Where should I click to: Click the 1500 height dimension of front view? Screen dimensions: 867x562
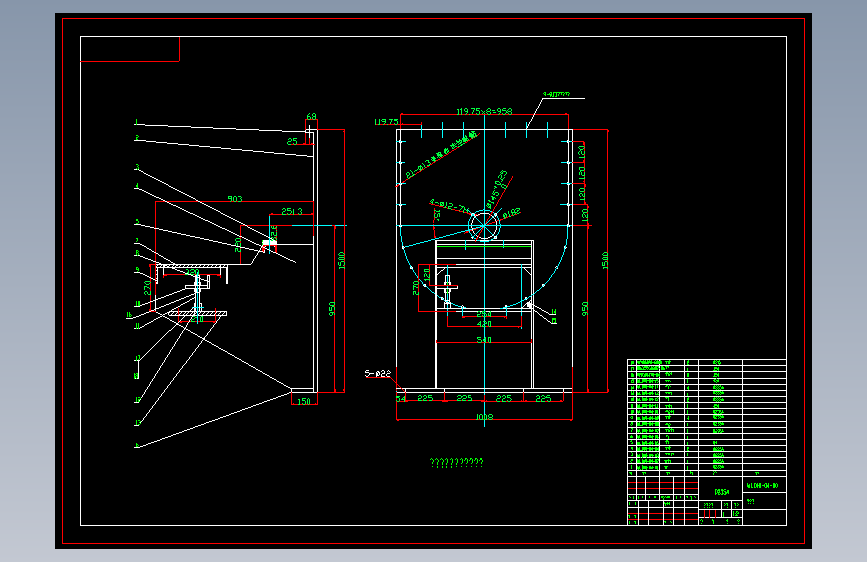pos(605,261)
